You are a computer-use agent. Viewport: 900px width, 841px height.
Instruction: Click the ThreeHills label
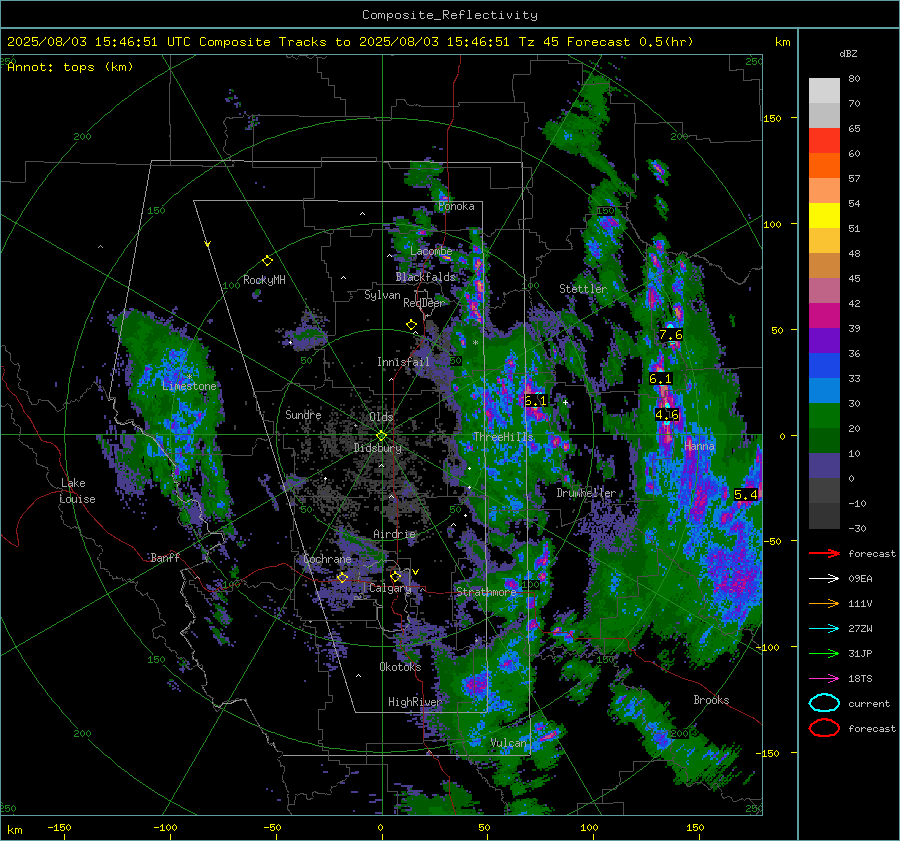pyautogui.click(x=503, y=437)
